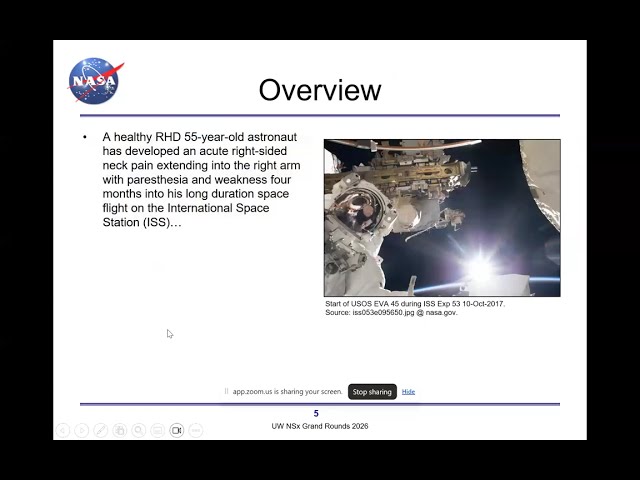Click the Overview slide title
Image resolution: width=640 pixels, height=480 pixels.
point(320,90)
